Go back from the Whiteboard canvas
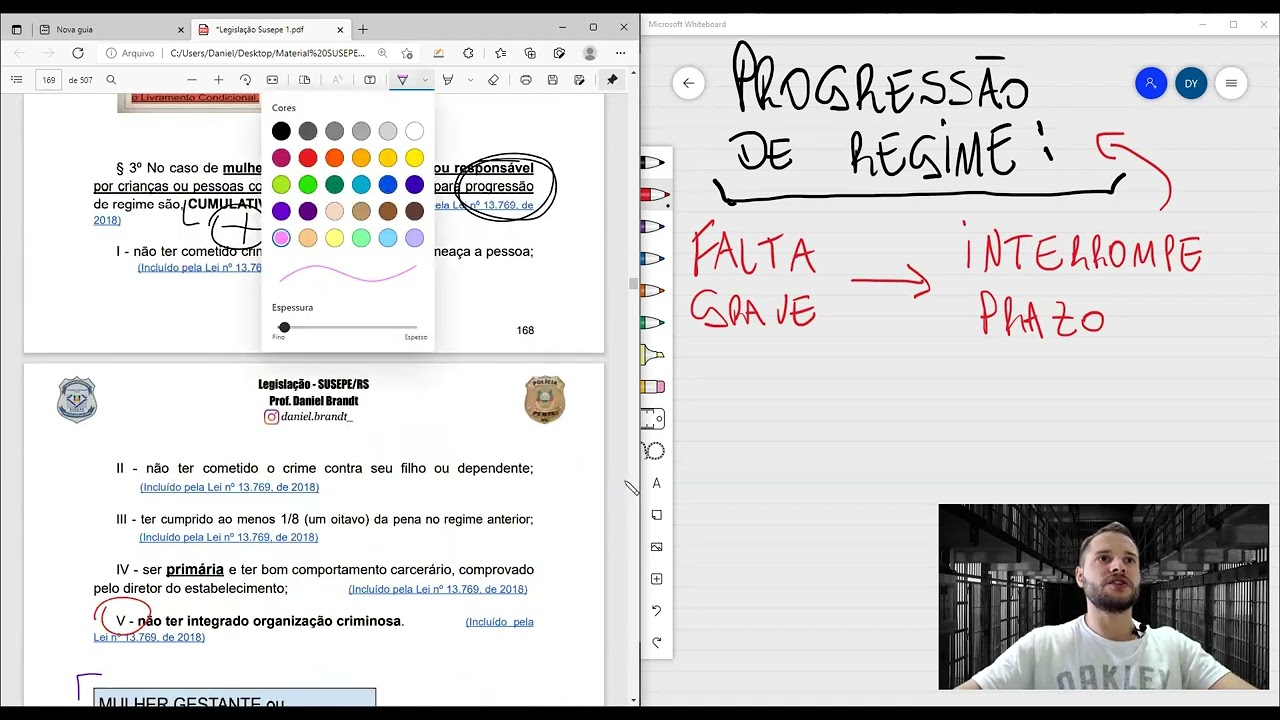Image resolution: width=1280 pixels, height=720 pixels. pos(688,83)
